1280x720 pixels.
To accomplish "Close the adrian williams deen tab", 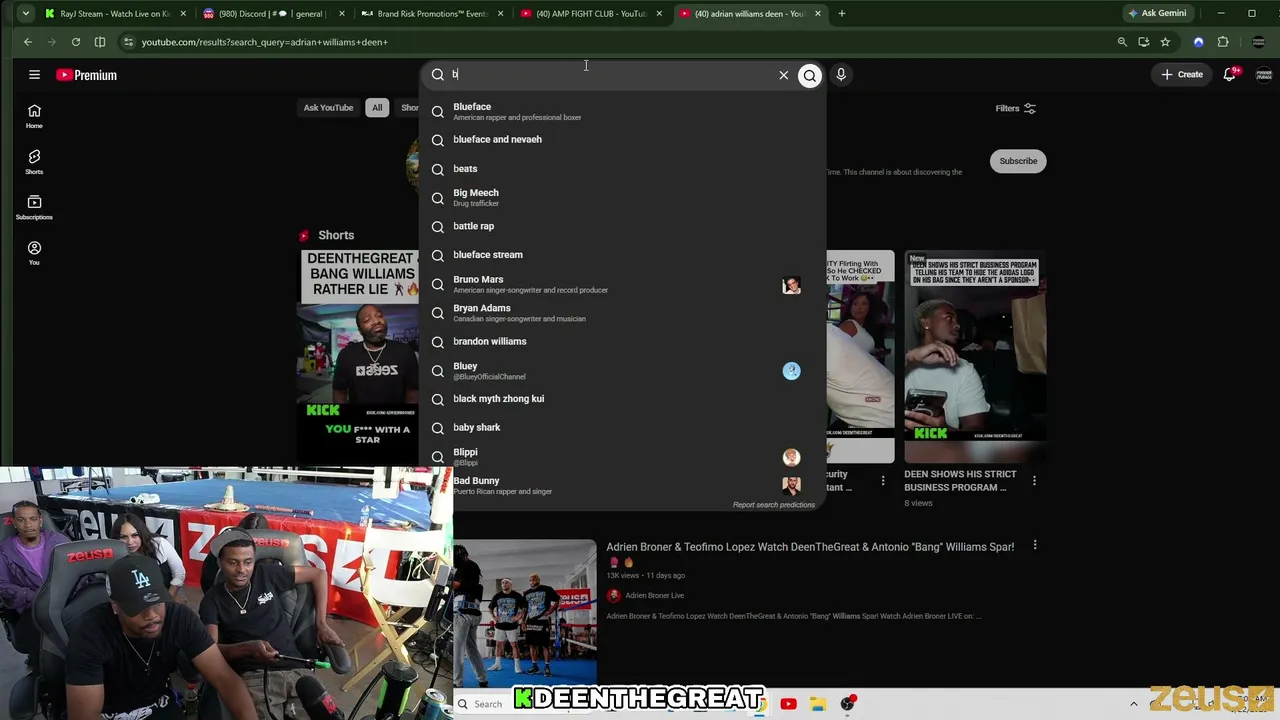I will [818, 14].
